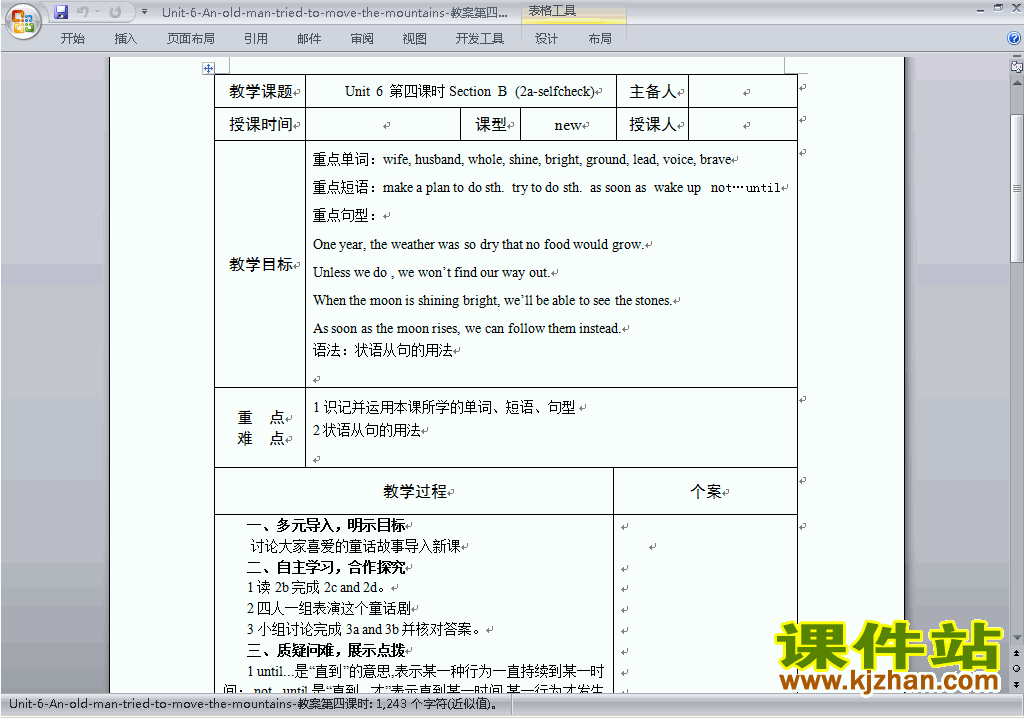Open the 审阅 ribbon tab
The image size is (1024, 718).
tap(362, 39)
